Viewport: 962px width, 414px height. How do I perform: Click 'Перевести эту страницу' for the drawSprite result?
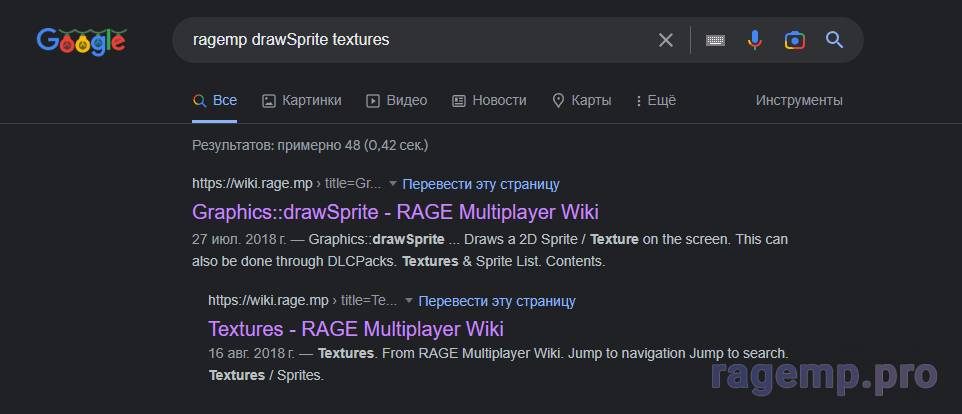481,184
